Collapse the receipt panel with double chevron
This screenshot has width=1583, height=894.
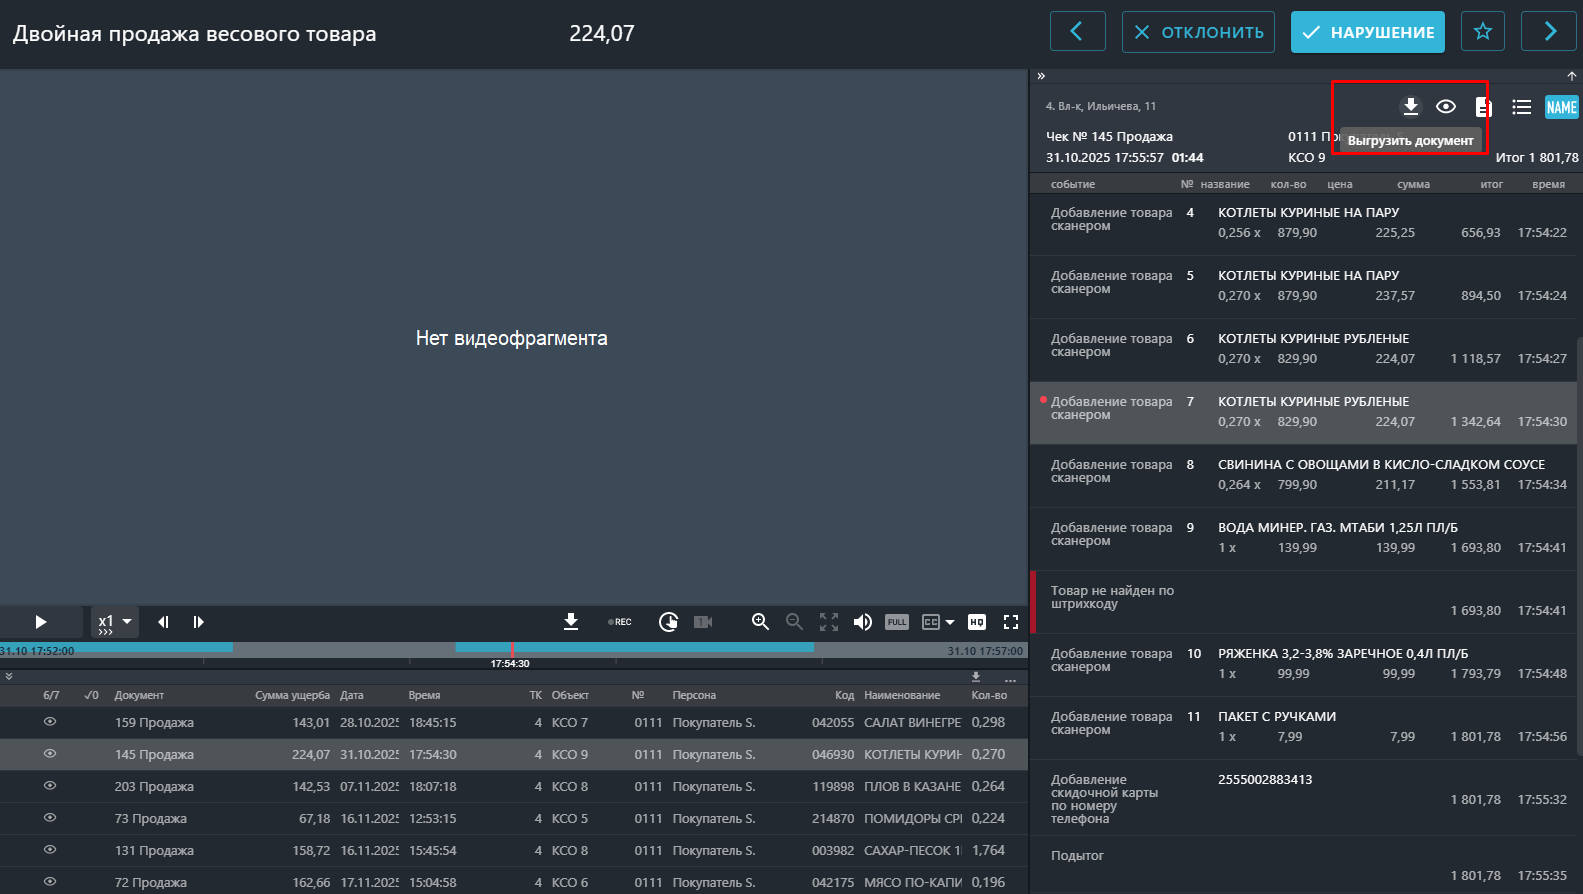click(x=1041, y=76)
